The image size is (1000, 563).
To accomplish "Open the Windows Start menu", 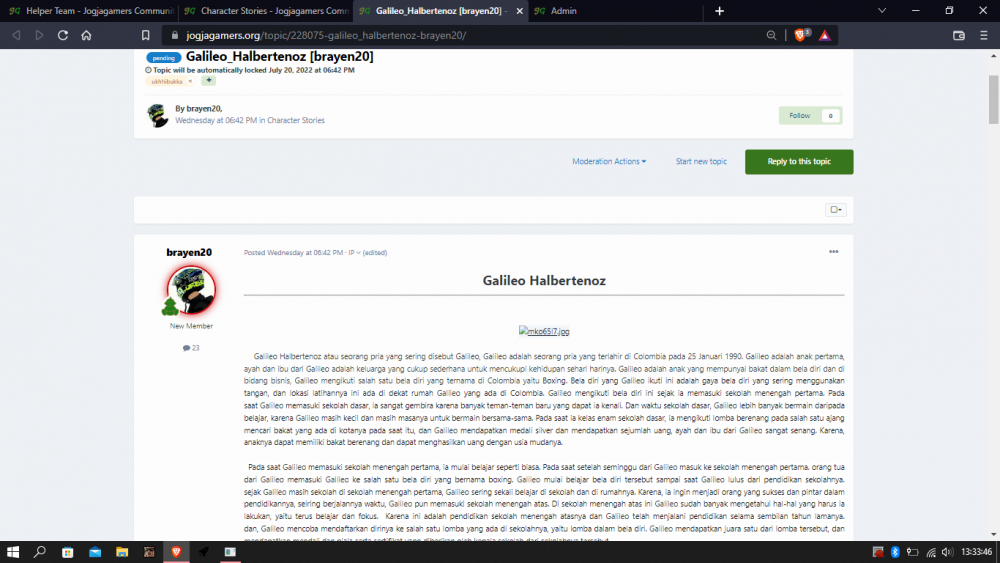I will point(13,552).
